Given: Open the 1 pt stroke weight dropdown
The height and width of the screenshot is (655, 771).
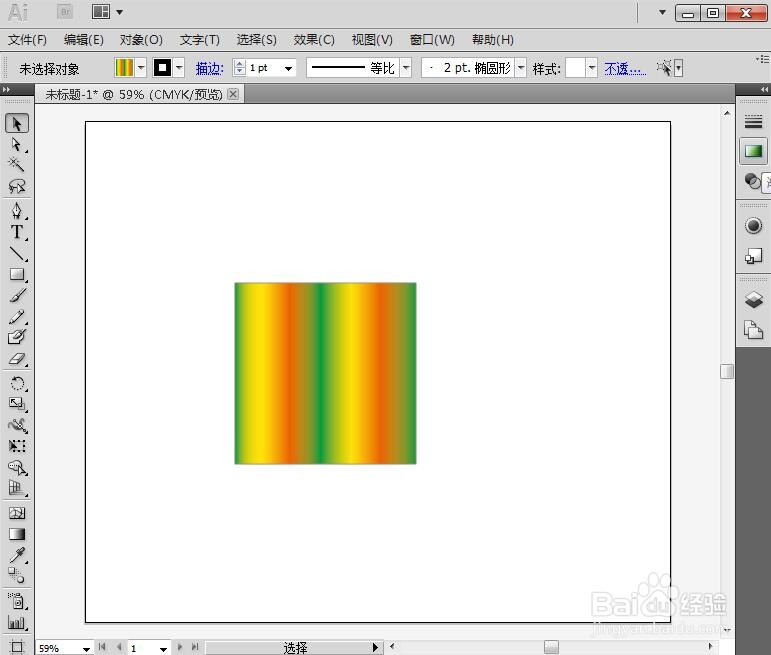Looking at the screenshot, I should 289,68.
